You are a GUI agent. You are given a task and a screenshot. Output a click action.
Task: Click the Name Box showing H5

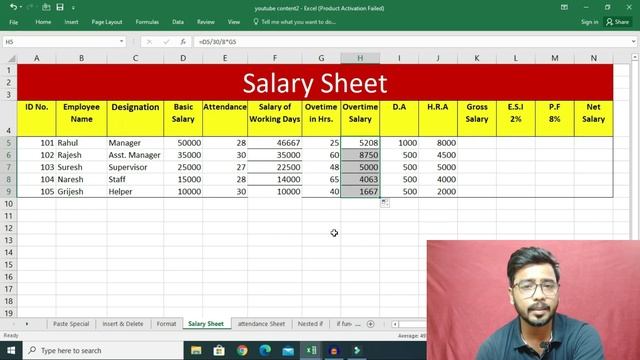[x=60, y=42]
